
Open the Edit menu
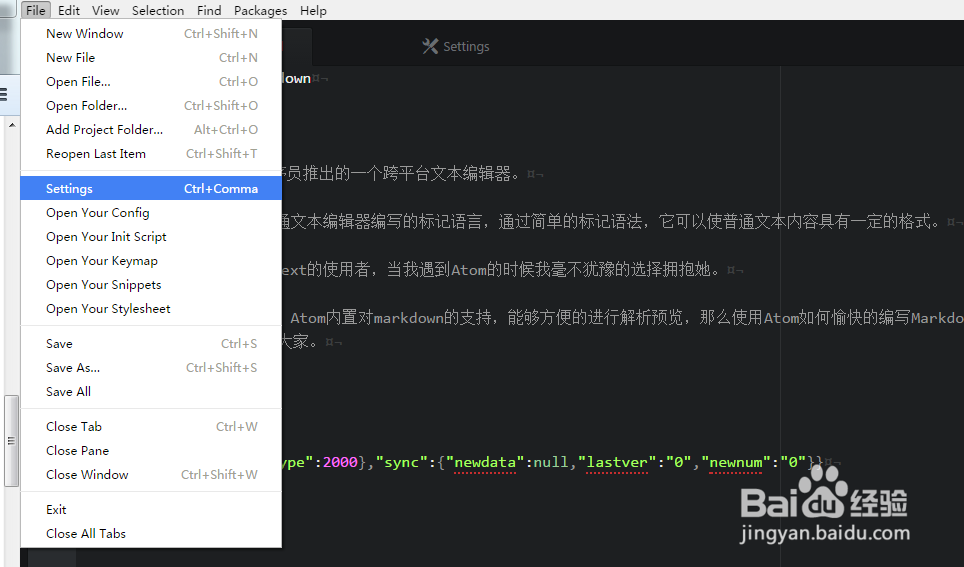(69, 10)
